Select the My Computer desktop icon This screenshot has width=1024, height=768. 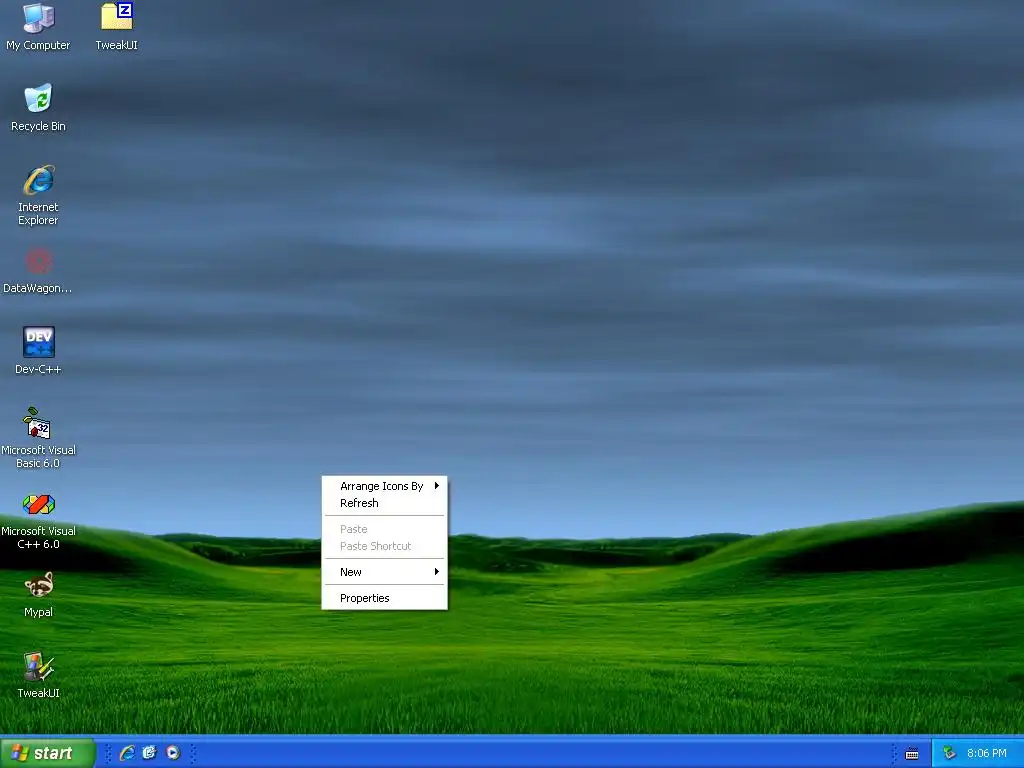coord(38,27)
